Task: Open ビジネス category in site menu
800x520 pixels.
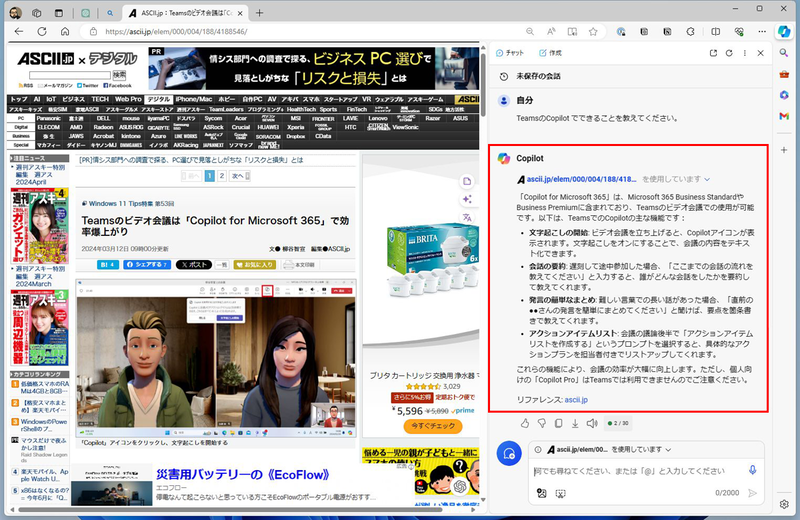Action: [x=73, y=100]
